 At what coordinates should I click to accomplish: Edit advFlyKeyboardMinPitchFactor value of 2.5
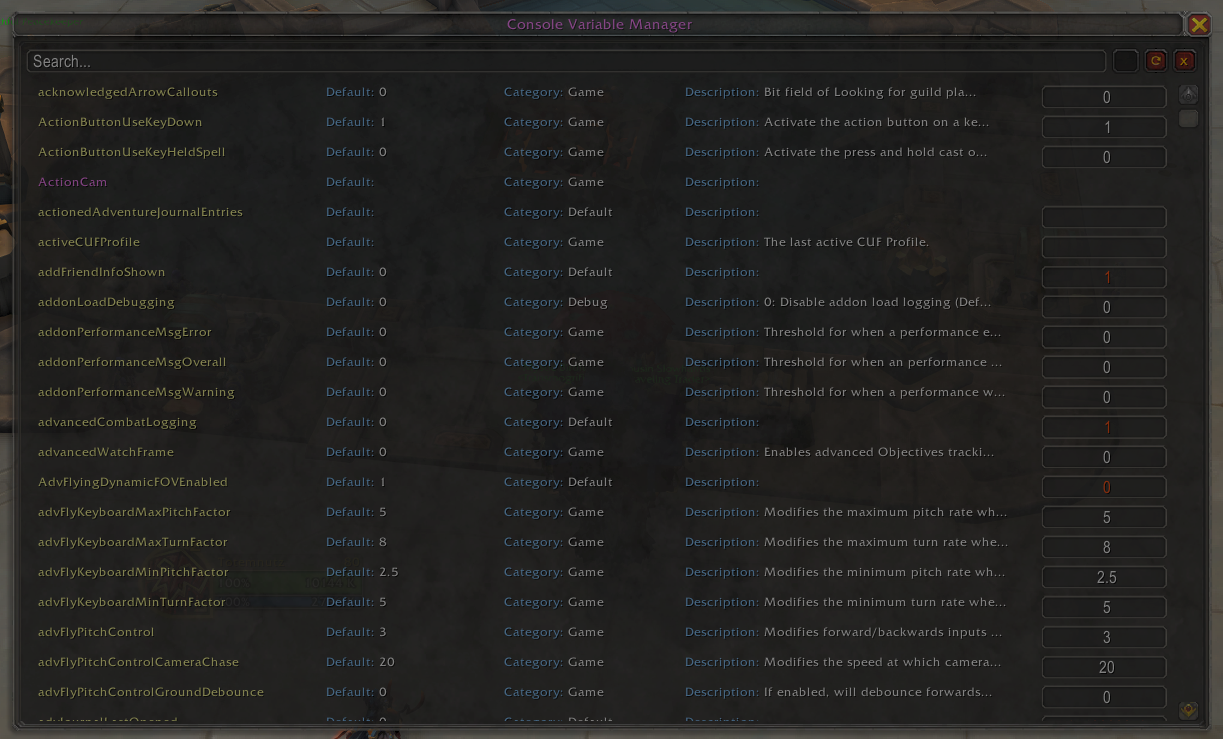(x=1104, y=577)
